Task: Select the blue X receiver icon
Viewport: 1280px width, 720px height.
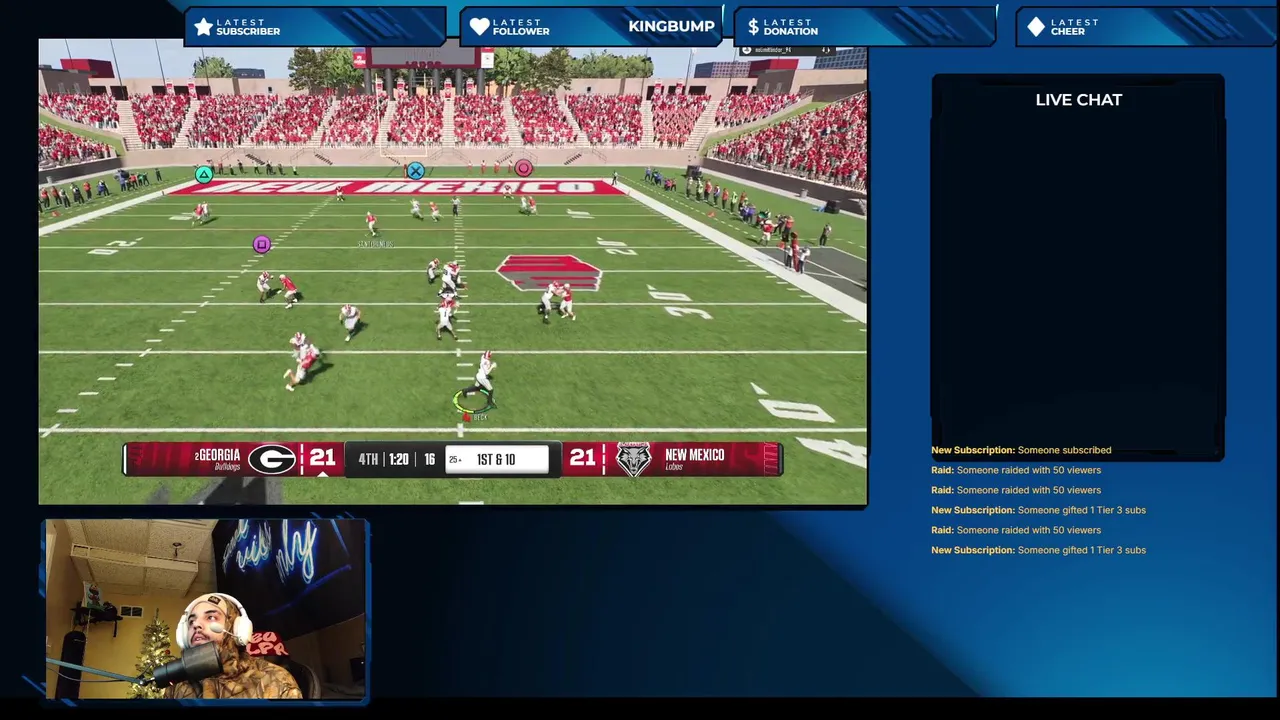Action: tap(415, 172)
